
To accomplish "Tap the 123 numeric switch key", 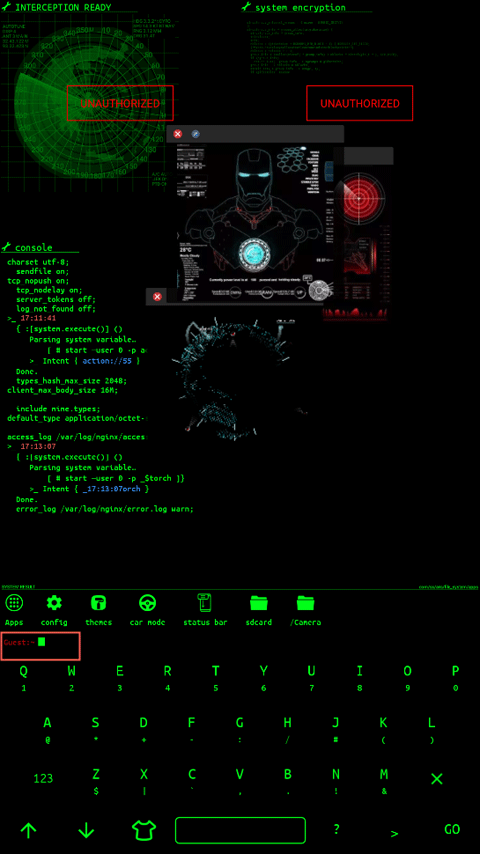I will [x=43, y=778].
